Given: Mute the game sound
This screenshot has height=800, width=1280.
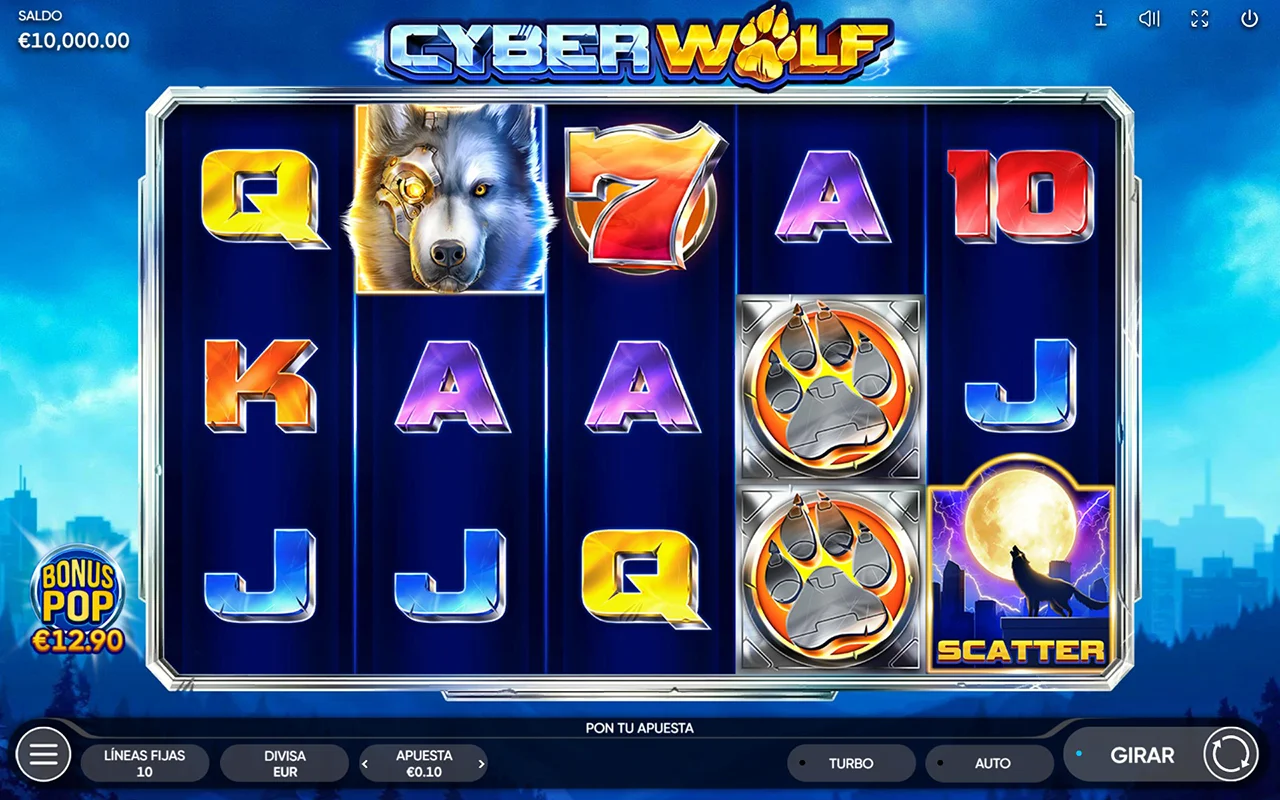Looking at the screenshot, I should click(x=1149, y=19).
